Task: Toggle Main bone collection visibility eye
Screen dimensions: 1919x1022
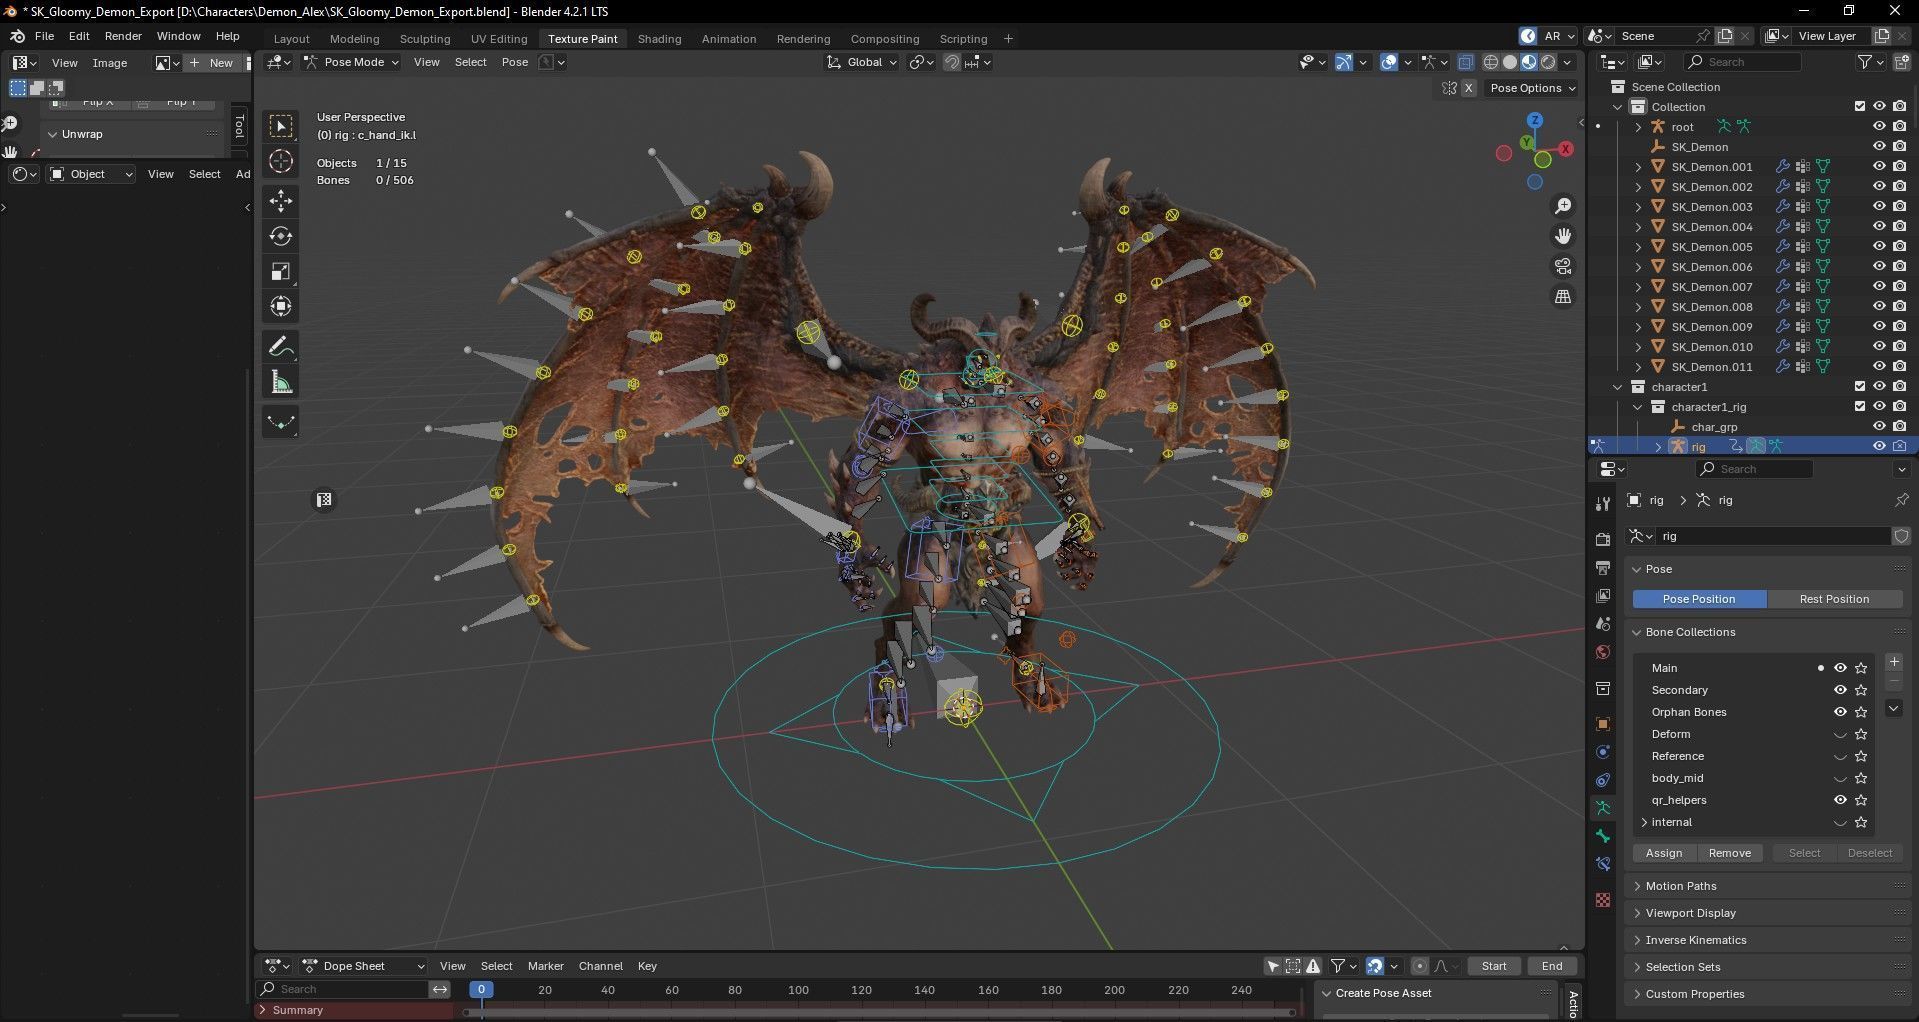Action: pyautogui.click(x=1840, y=668)
